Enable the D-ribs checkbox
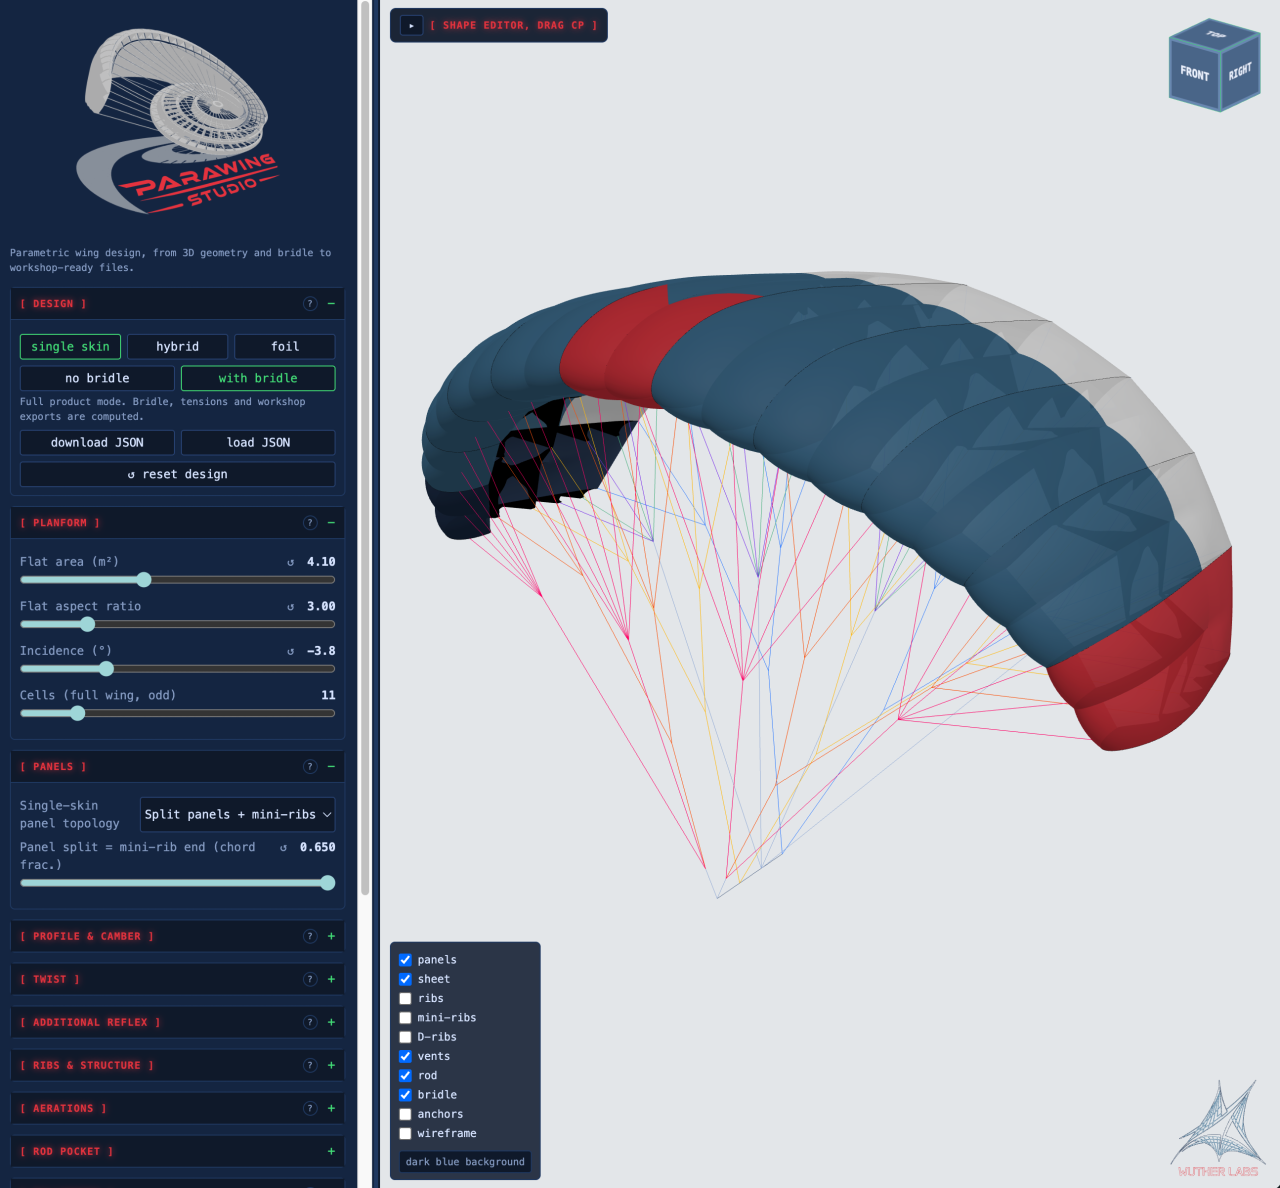 click(405, 1037)
